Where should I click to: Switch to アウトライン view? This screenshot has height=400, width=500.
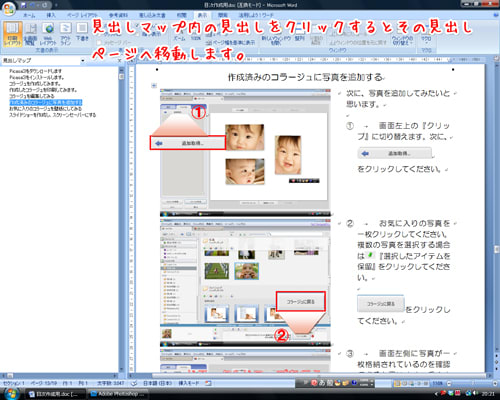click(65, 34)
